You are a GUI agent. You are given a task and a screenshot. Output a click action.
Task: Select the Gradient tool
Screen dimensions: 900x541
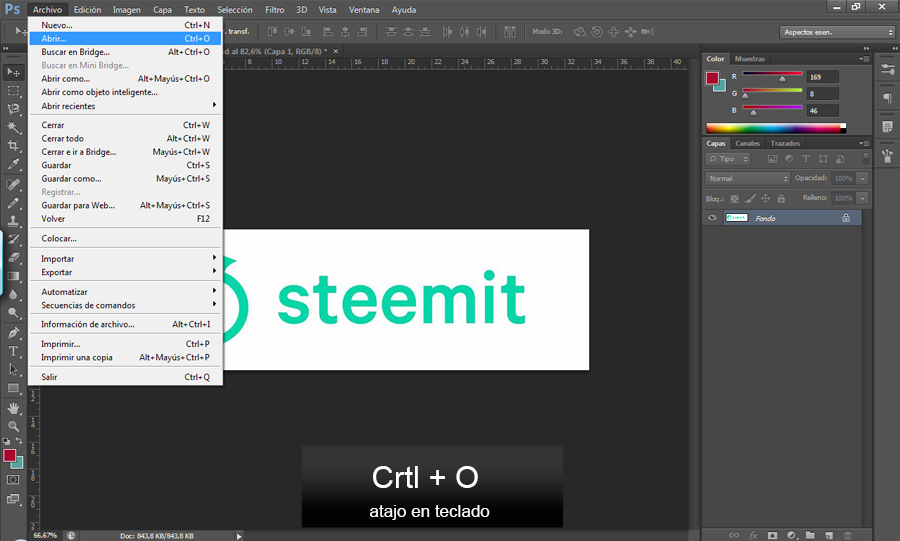13,277
